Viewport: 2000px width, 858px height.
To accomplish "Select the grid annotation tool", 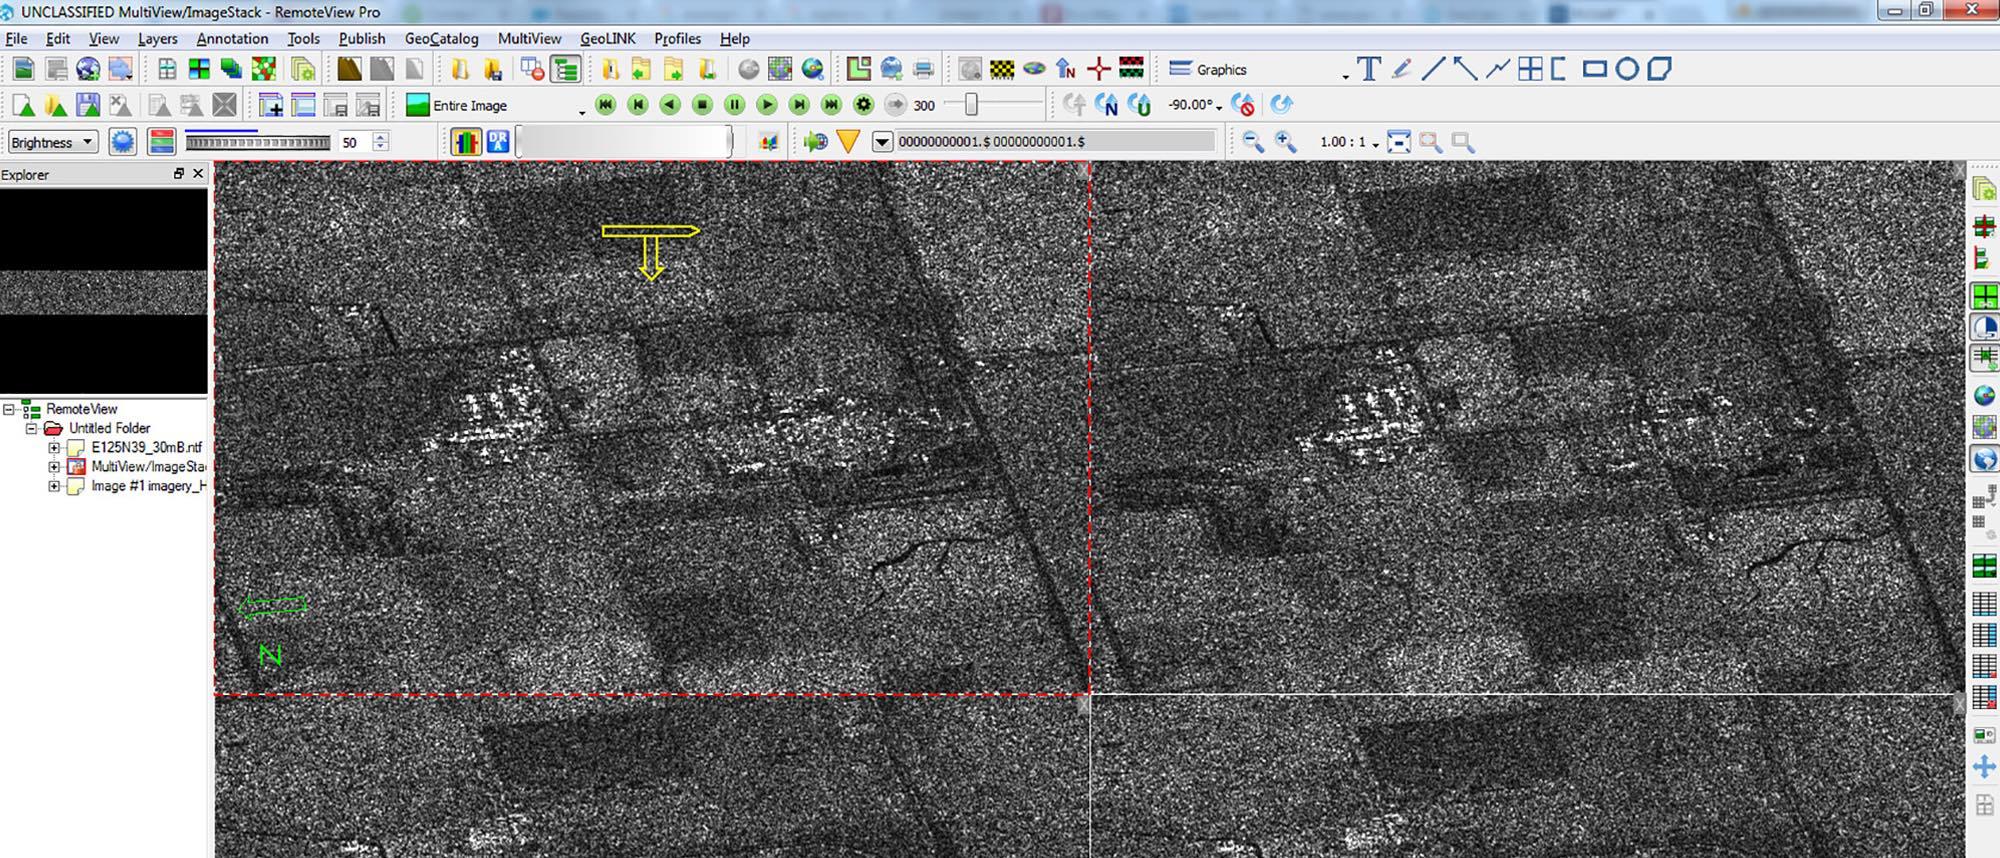I will [1530, 69].
